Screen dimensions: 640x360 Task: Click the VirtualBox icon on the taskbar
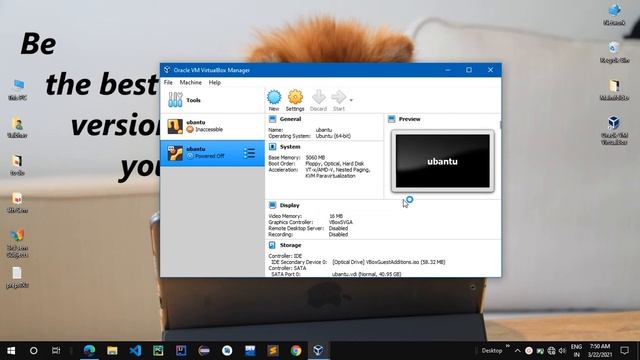[318, 351]
